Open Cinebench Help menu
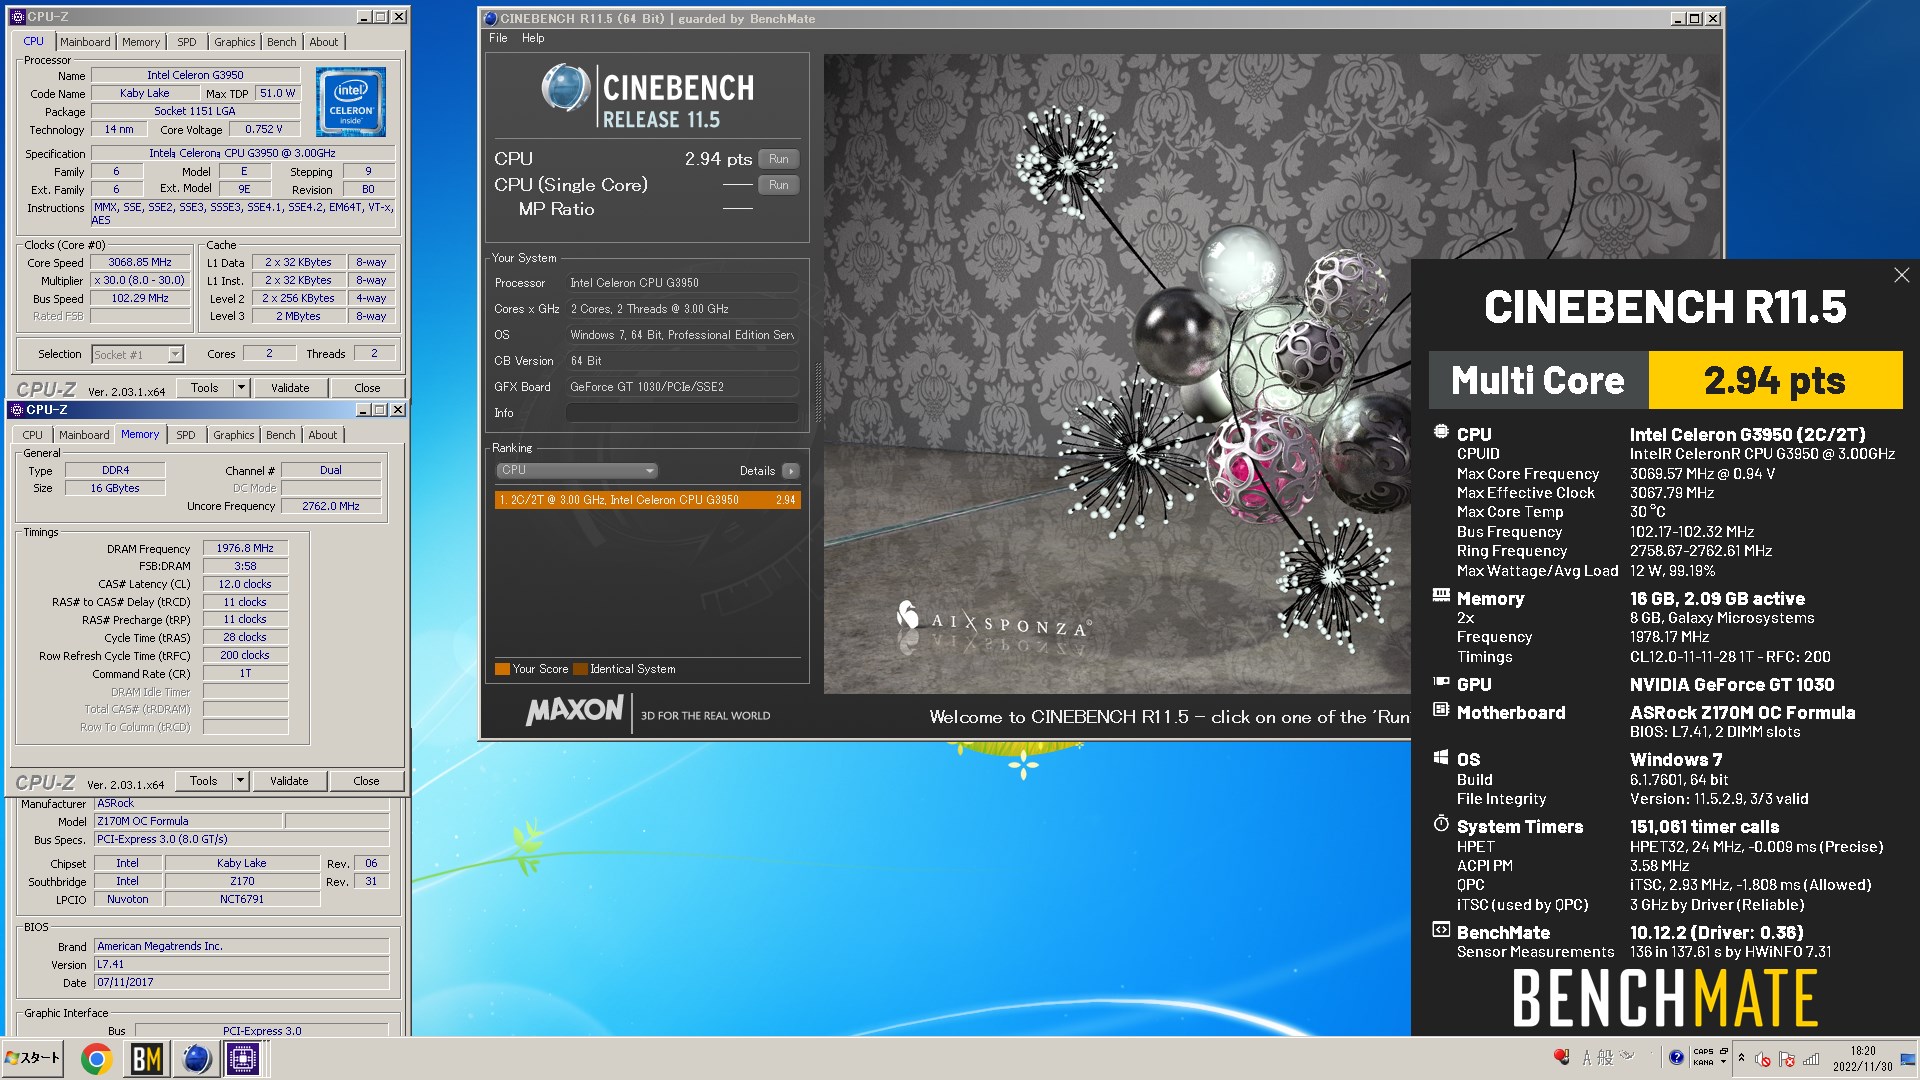Image resolution: width=1920 pixels, height=1080 pixels. pyautogui.click(x=533, y=38)
